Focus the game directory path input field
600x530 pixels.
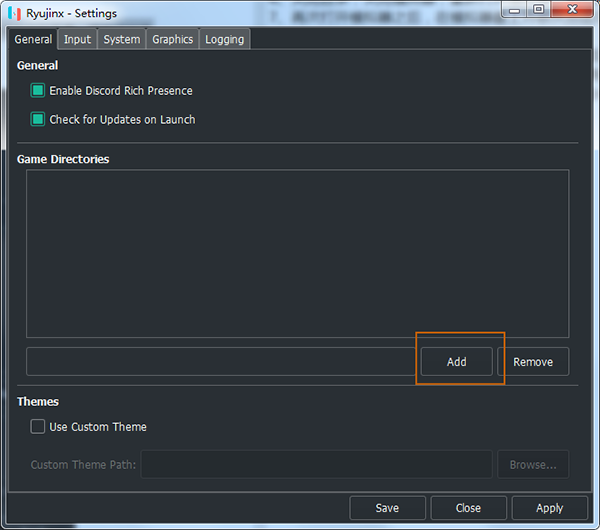tap(221, 362)
